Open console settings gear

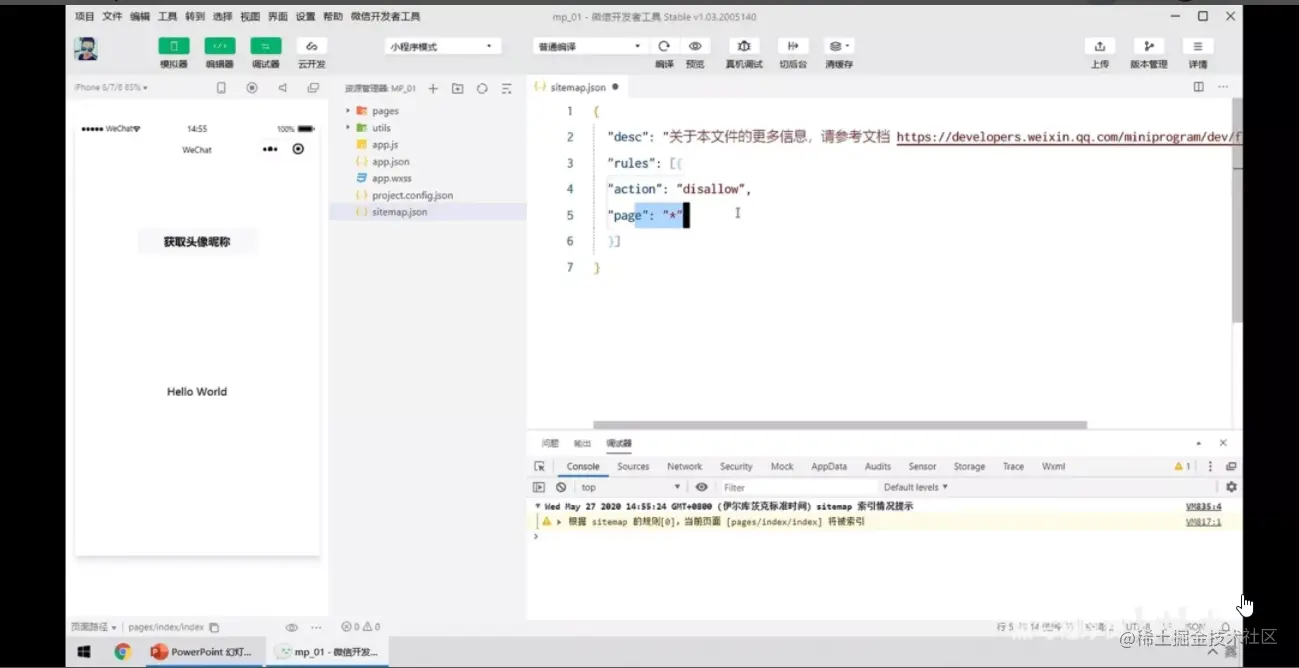click(x=1231, y=487)
